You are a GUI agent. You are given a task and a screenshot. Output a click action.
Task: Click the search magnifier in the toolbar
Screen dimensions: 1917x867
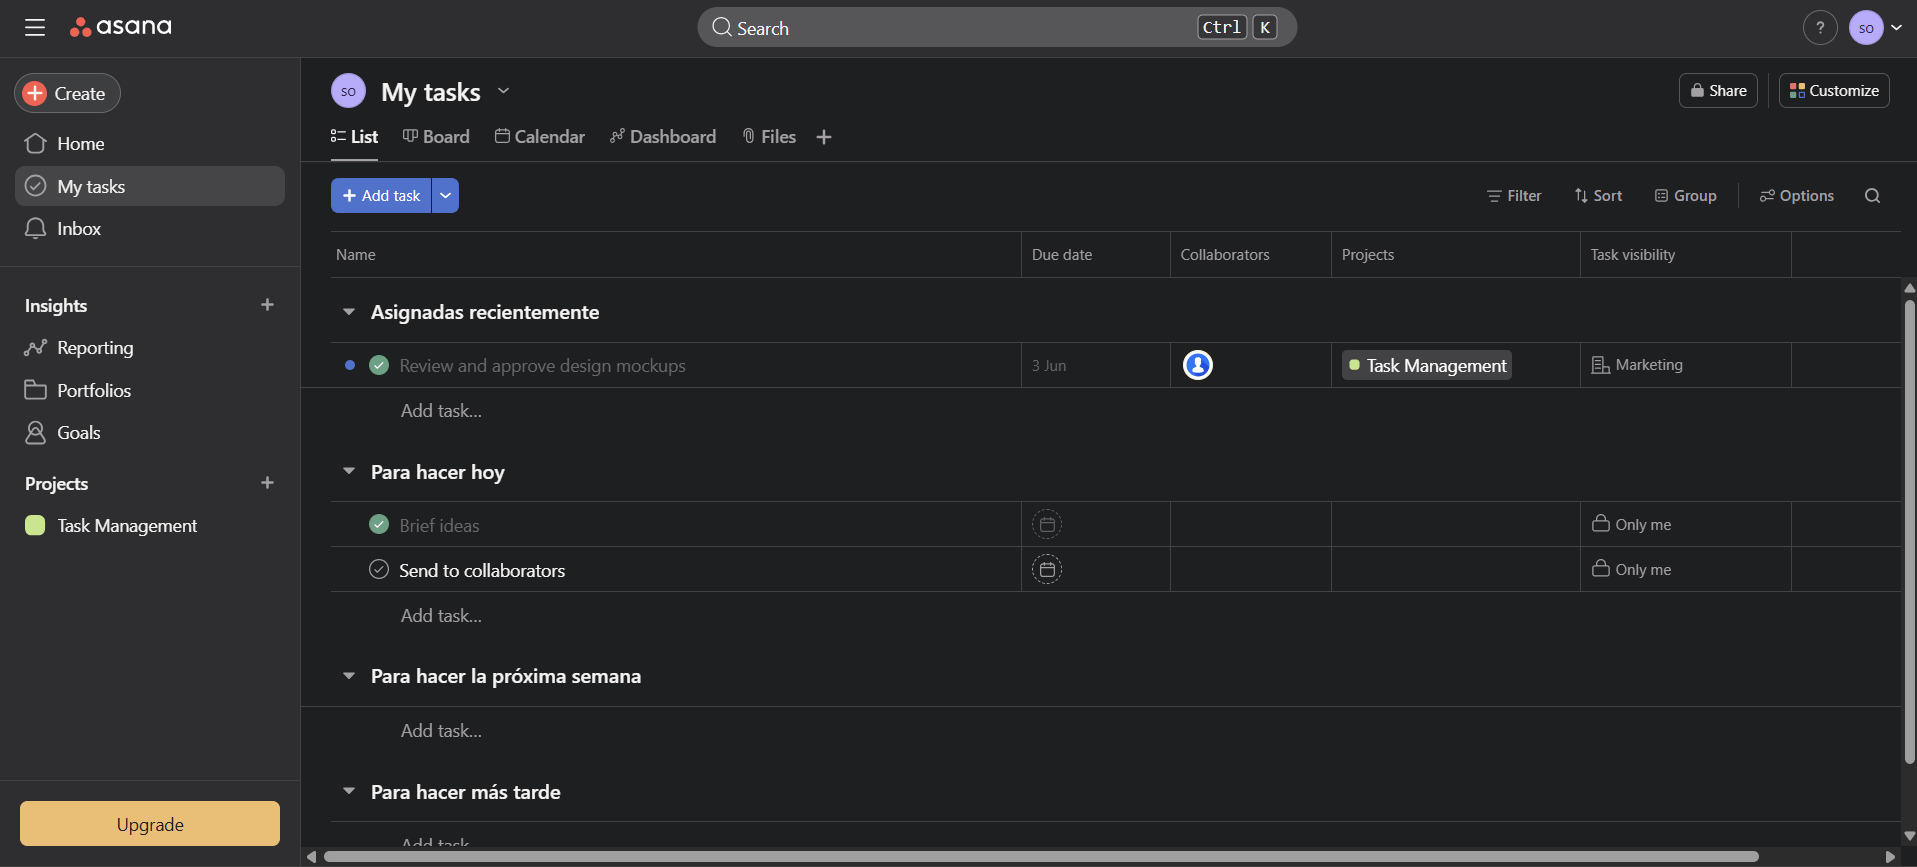pyautogui.click(x=1872, y=196)
